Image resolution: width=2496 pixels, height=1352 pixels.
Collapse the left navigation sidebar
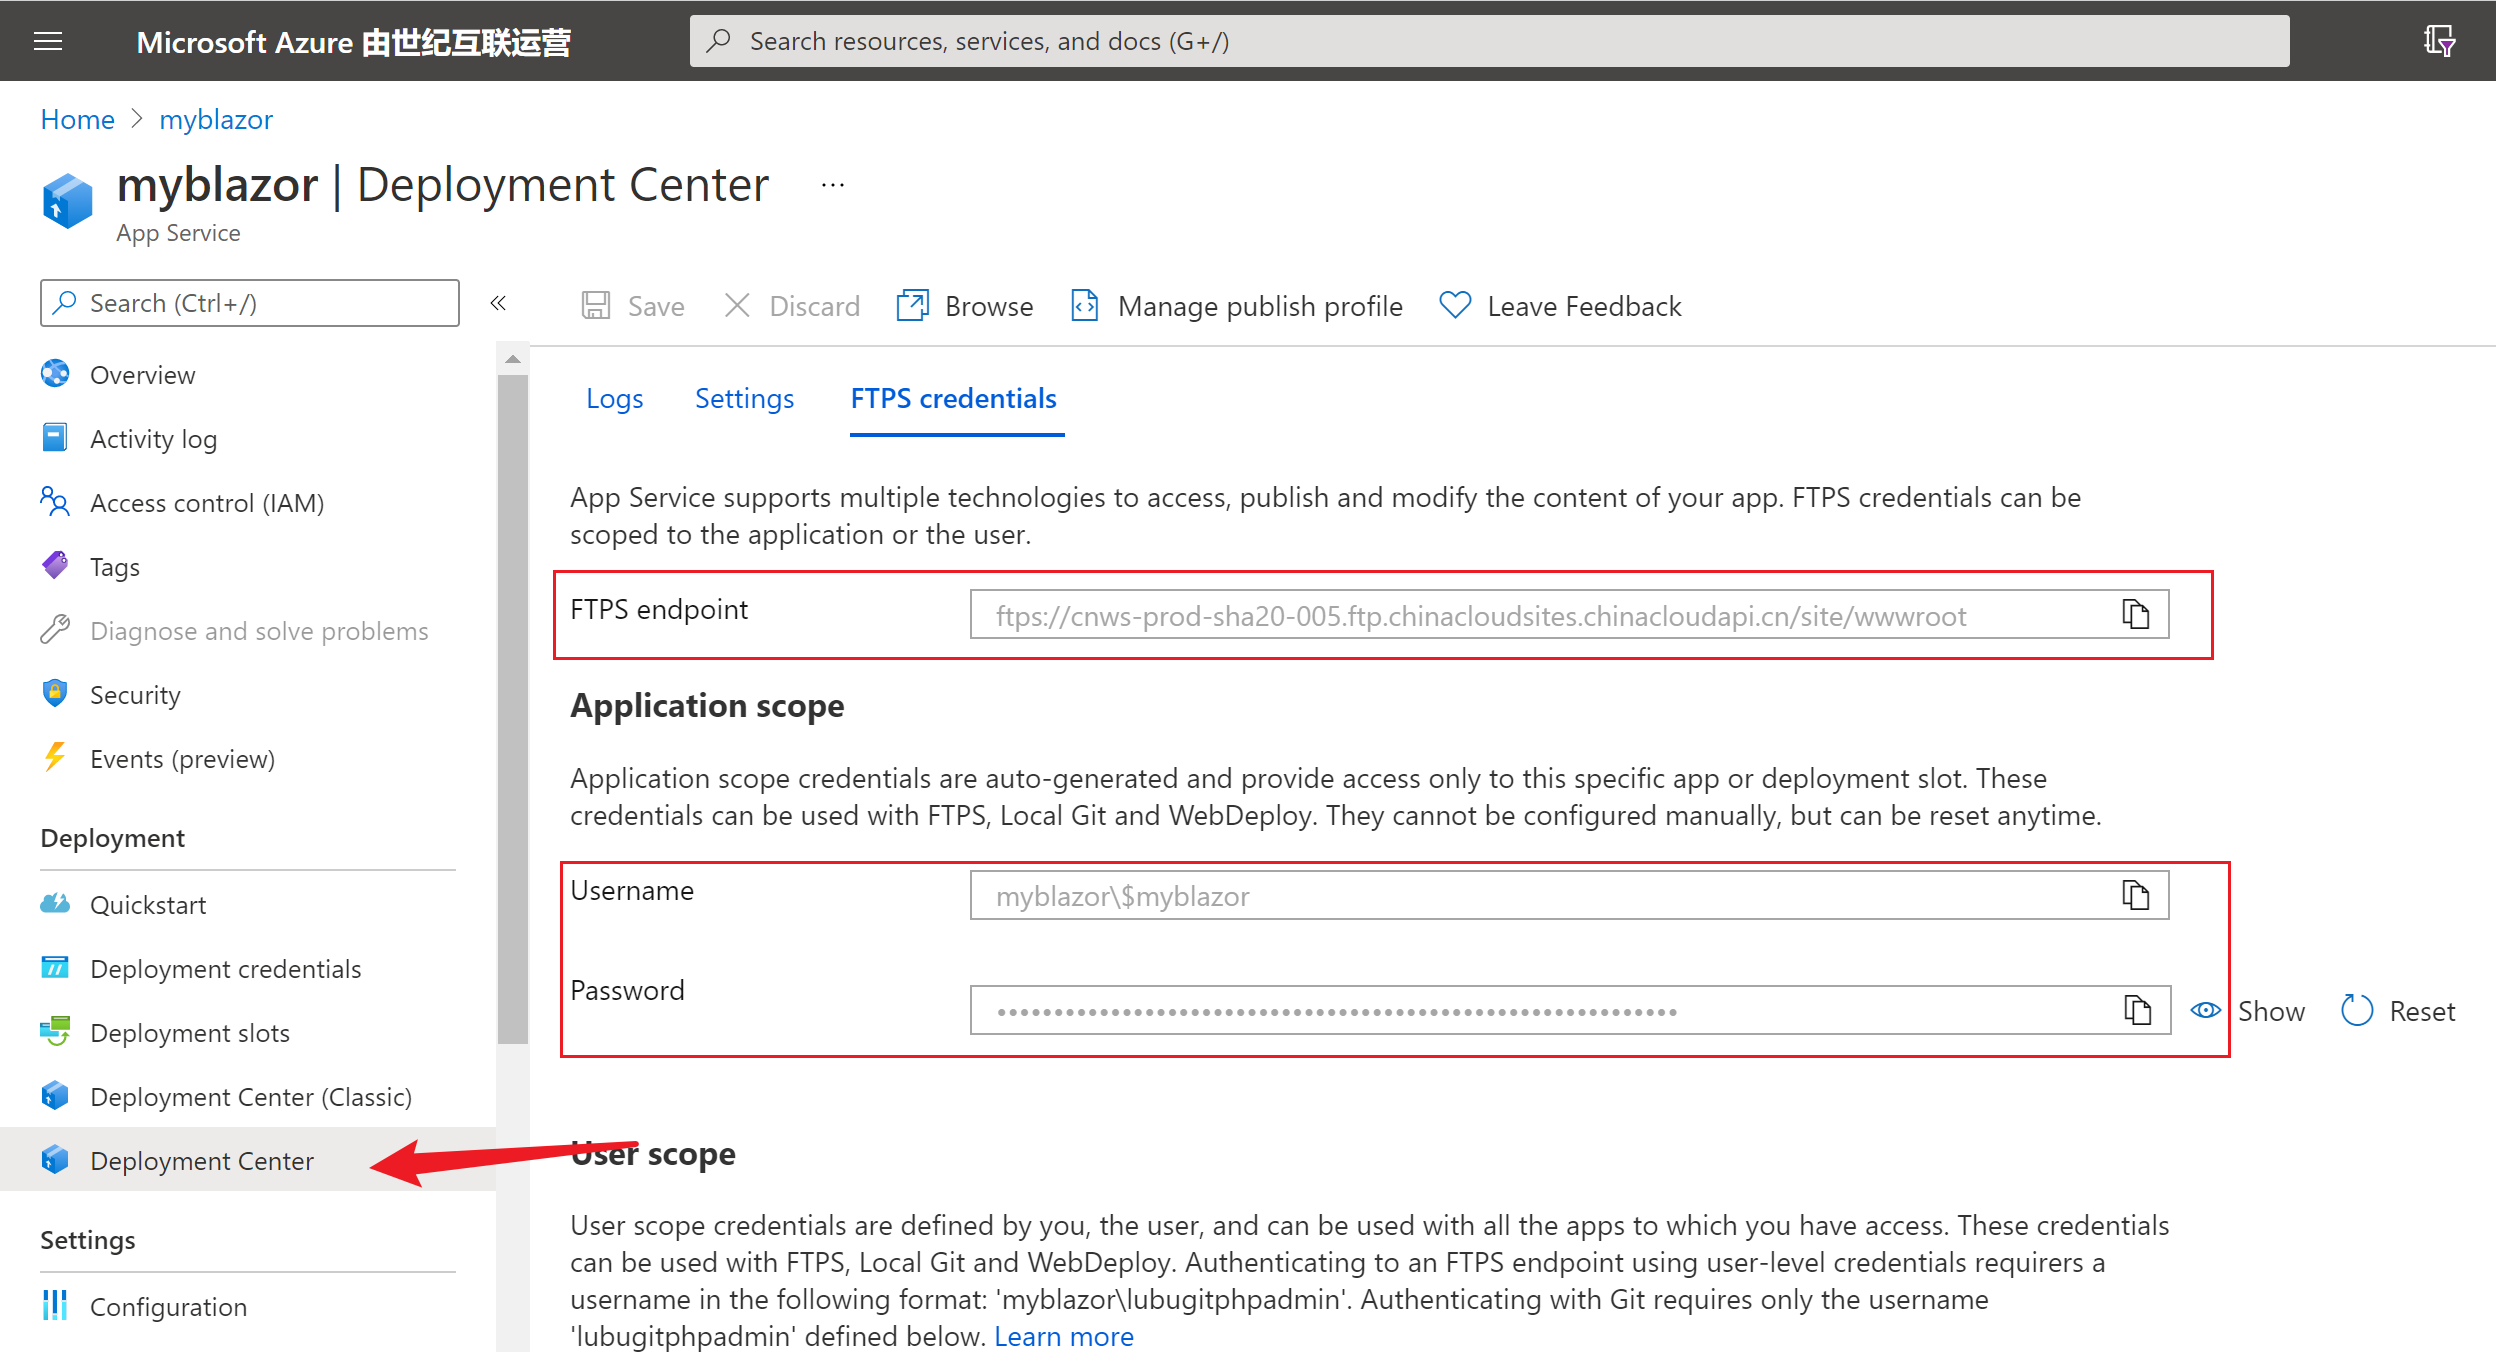498,303
